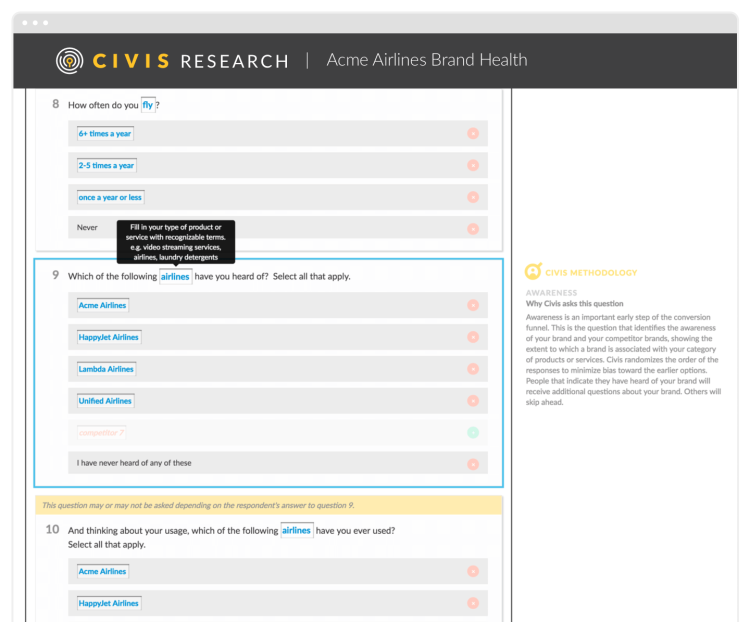Edit the Unified Airlines field

(x=105, y=401)
